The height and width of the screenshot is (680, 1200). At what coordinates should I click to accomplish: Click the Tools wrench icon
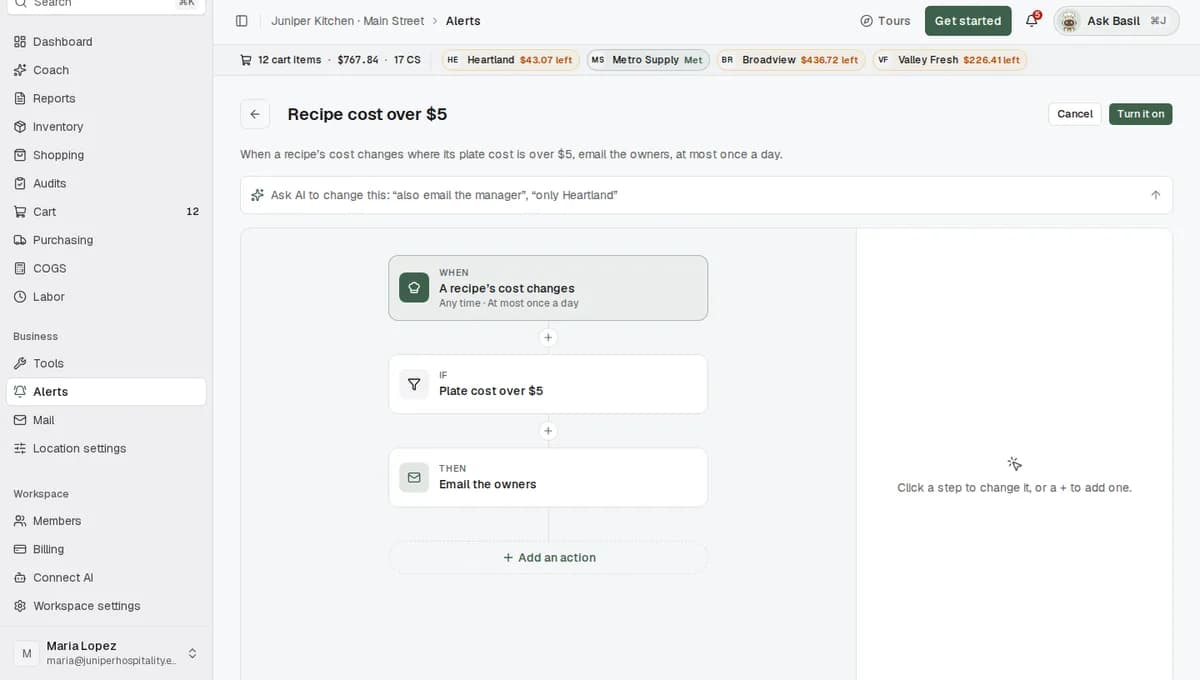coord(20,363)
